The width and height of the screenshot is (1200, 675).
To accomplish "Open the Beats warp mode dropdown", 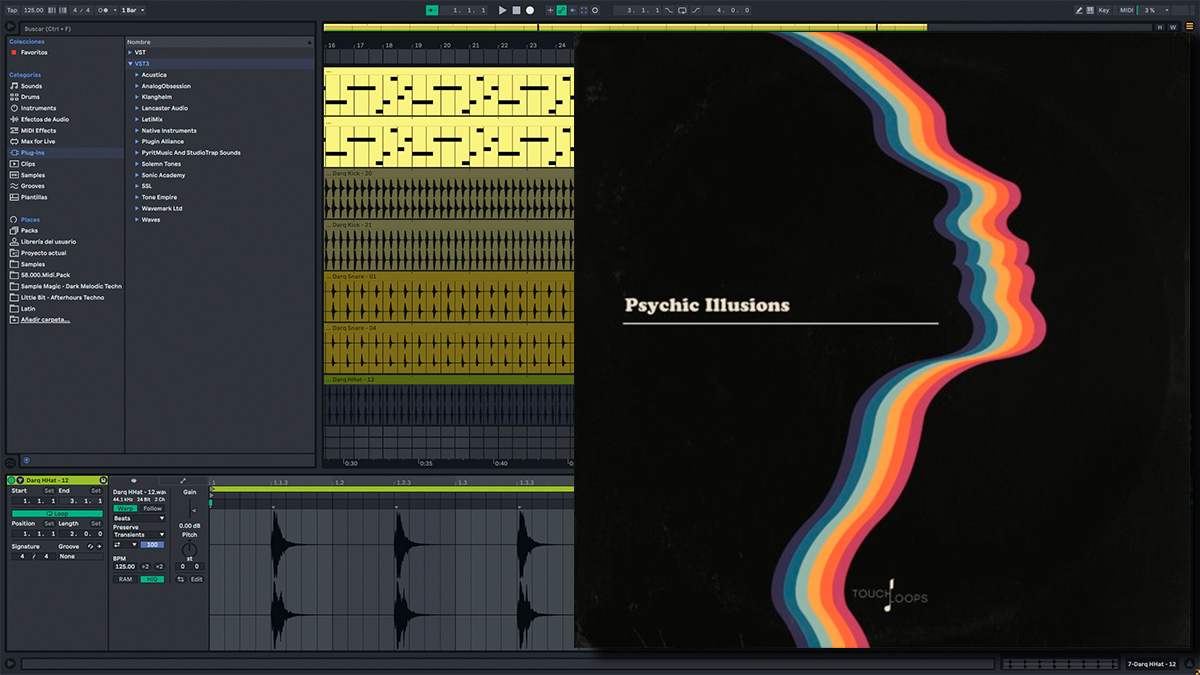I will coord(139,518).
